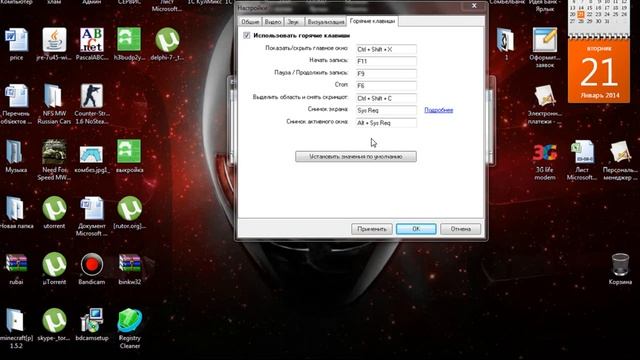Image resolution: width=640 pixels, height=360 pixels.
Task: Click the Показать/скрыть главное окно hotkey field
Action: [386, 49]
